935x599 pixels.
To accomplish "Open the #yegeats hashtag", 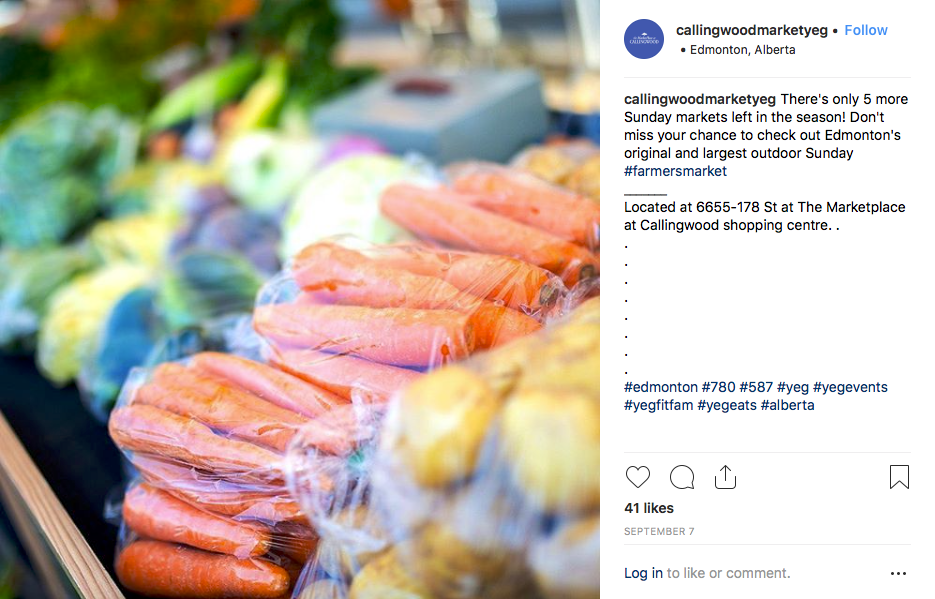I will coord(727,405).
